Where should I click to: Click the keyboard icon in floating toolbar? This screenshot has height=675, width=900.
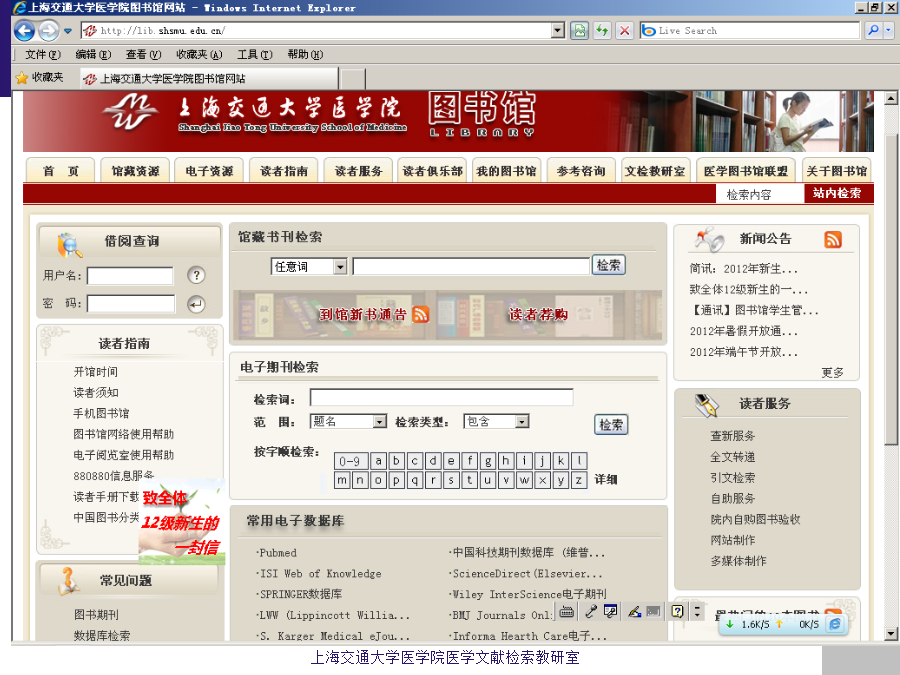567,612
